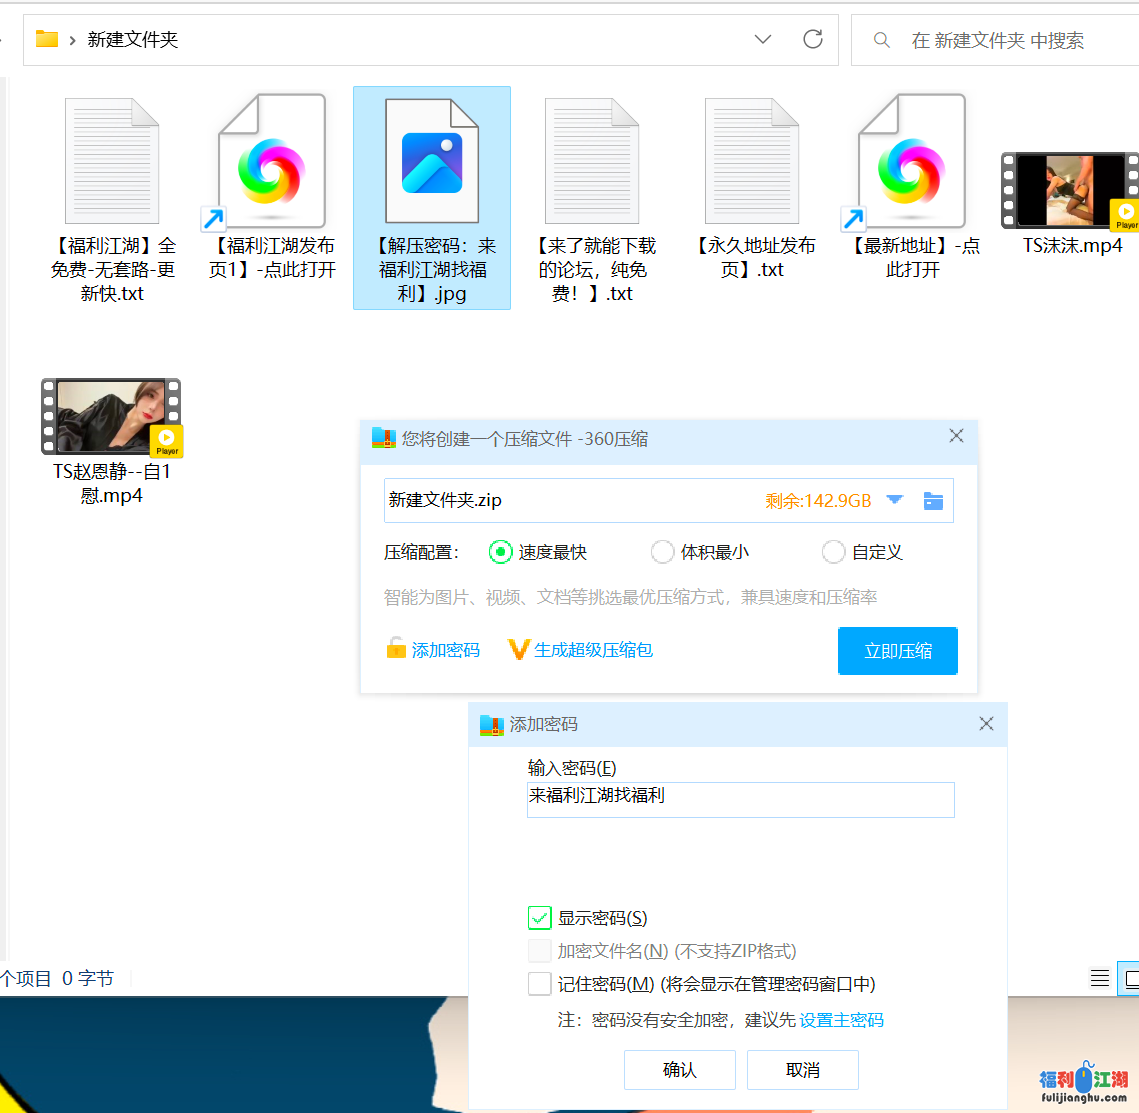Open the folder browse icon beside 剩余:142.9GB
1139x1113 pixels.
tap(933, 500)
